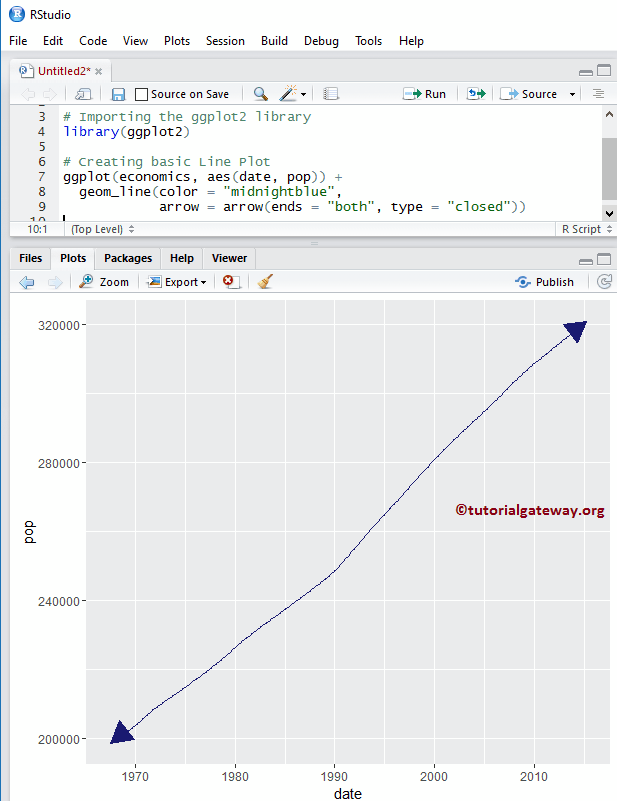Image resolution: width=617 pixels, height=801 pixels.
Task: Maximize the Plots pane
Action: pyautogui.click(x=604, y=259)
